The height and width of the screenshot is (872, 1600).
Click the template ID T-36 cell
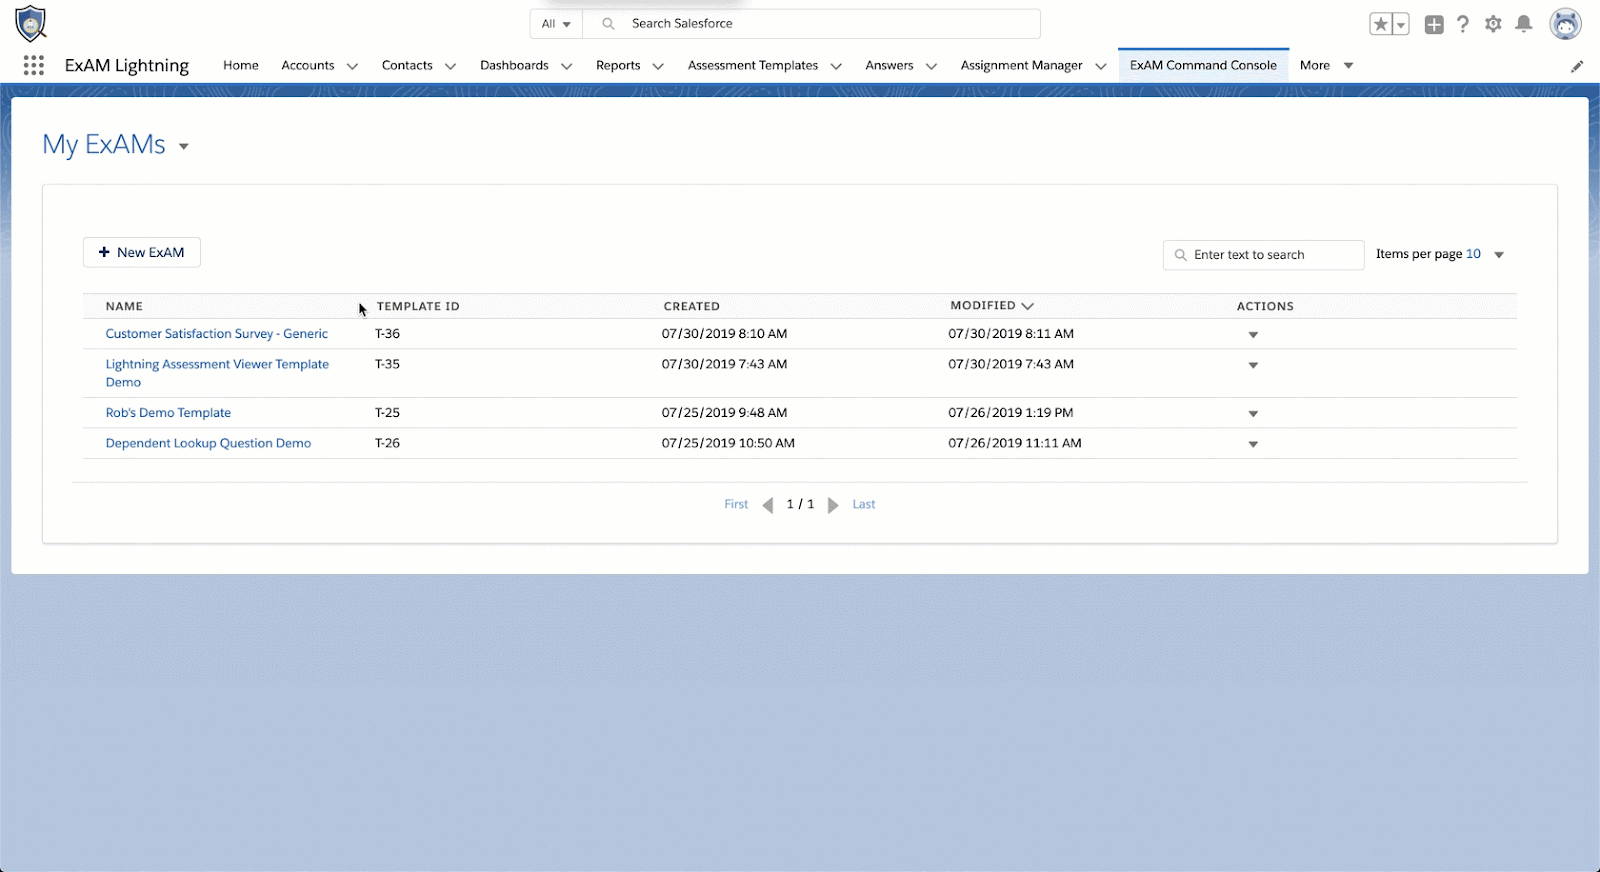pos(387,334)
